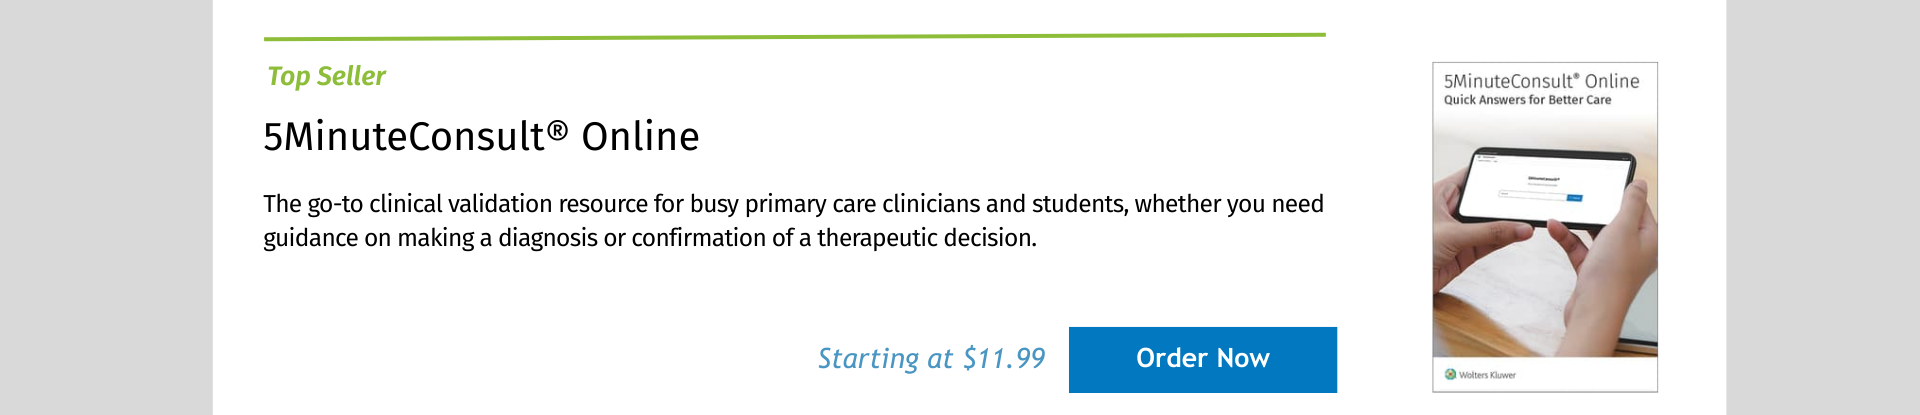Image resolution: width=1920 pixels, height=415 pixels.
Task: Select the green Top Seller label
Action: tap(326, 76)
